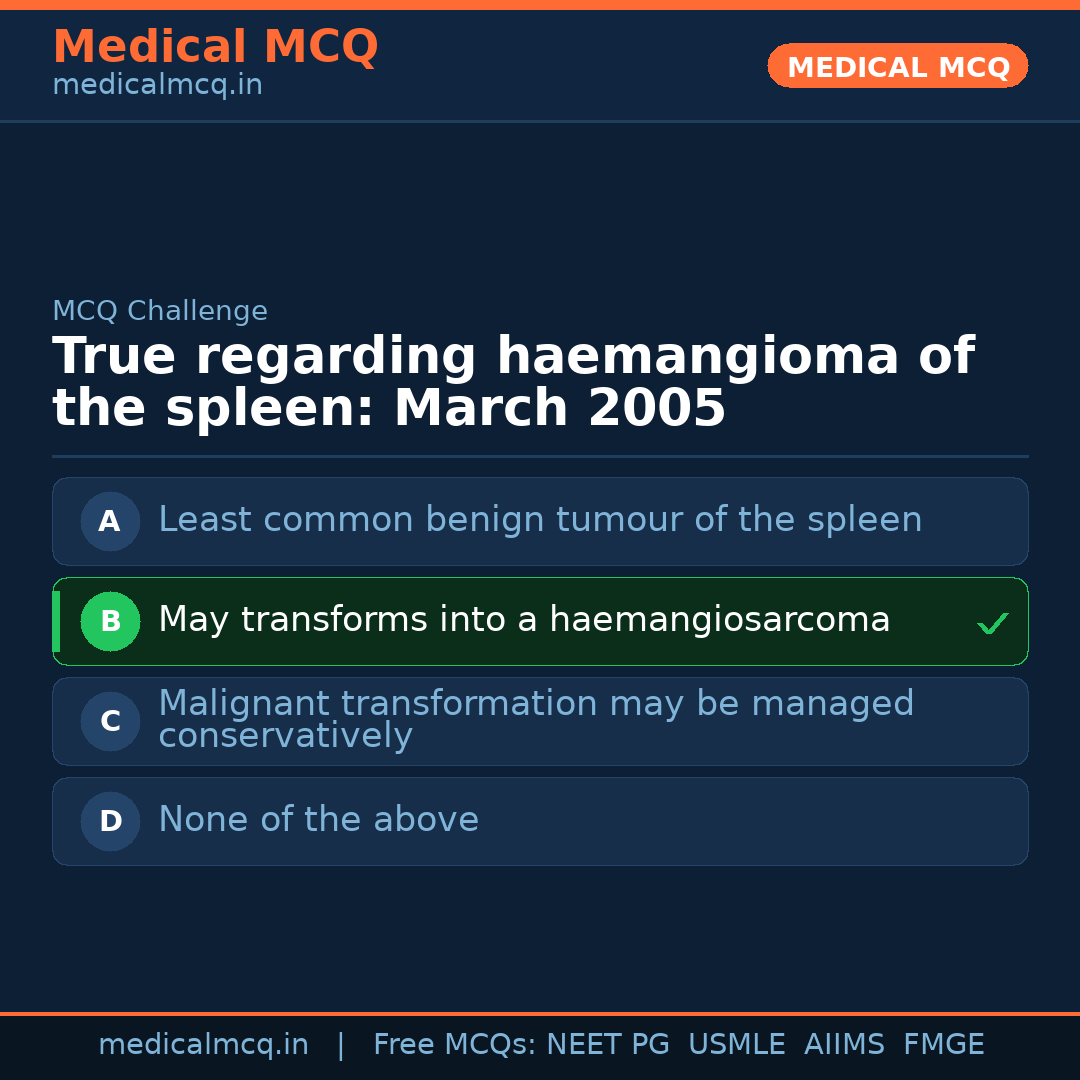
Task: Click the green checkmark icon
Action: [993, 624]
